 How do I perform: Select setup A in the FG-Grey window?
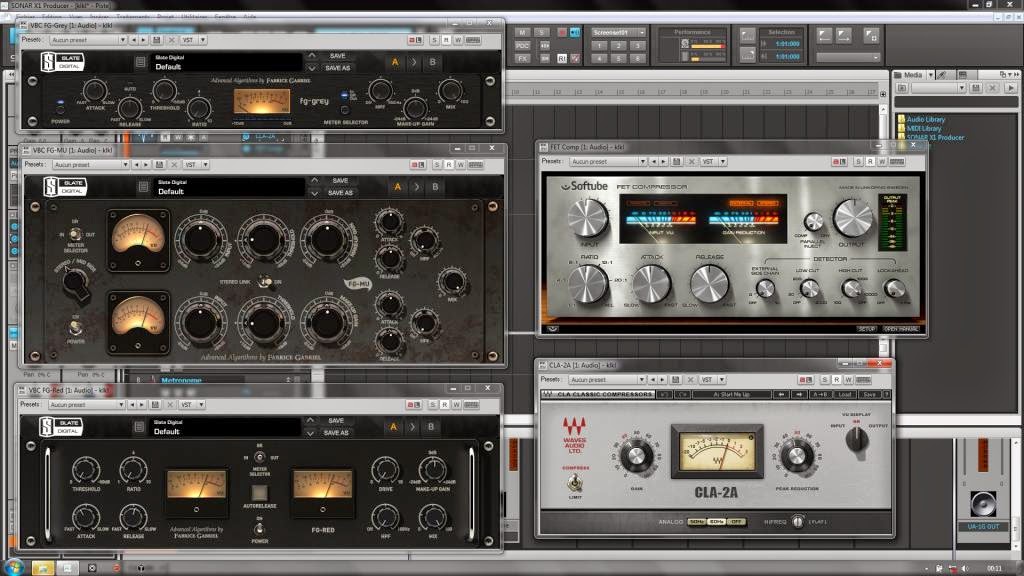tap(394, 63)
